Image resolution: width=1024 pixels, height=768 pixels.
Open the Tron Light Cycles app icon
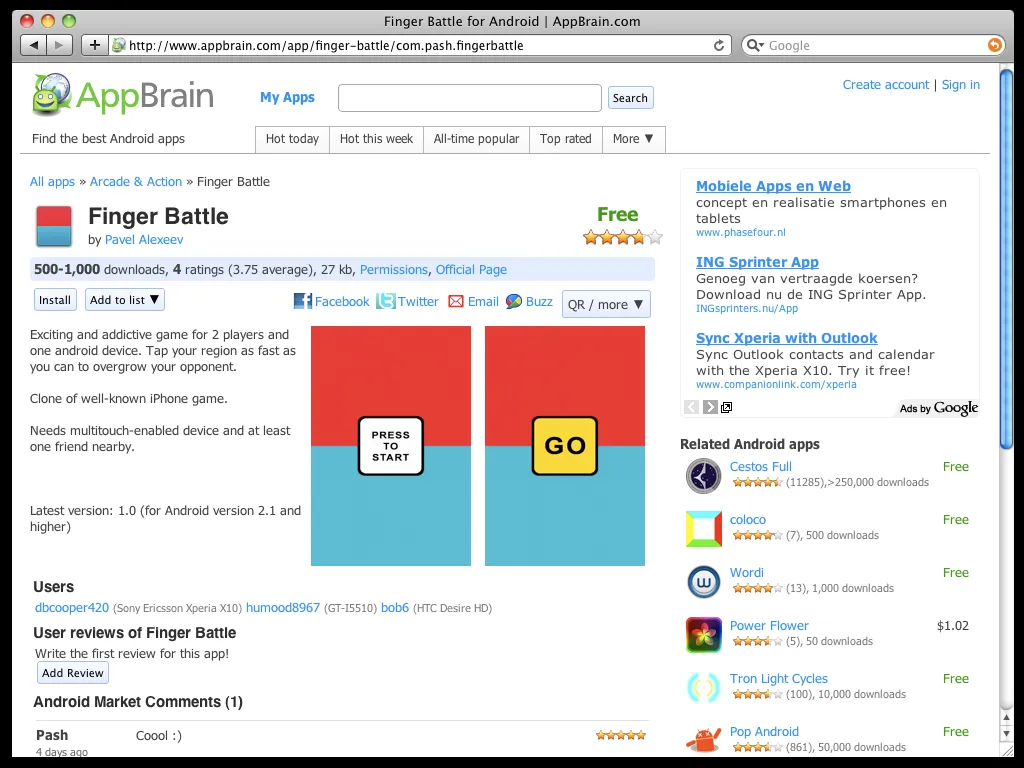[x=703, y=687]
